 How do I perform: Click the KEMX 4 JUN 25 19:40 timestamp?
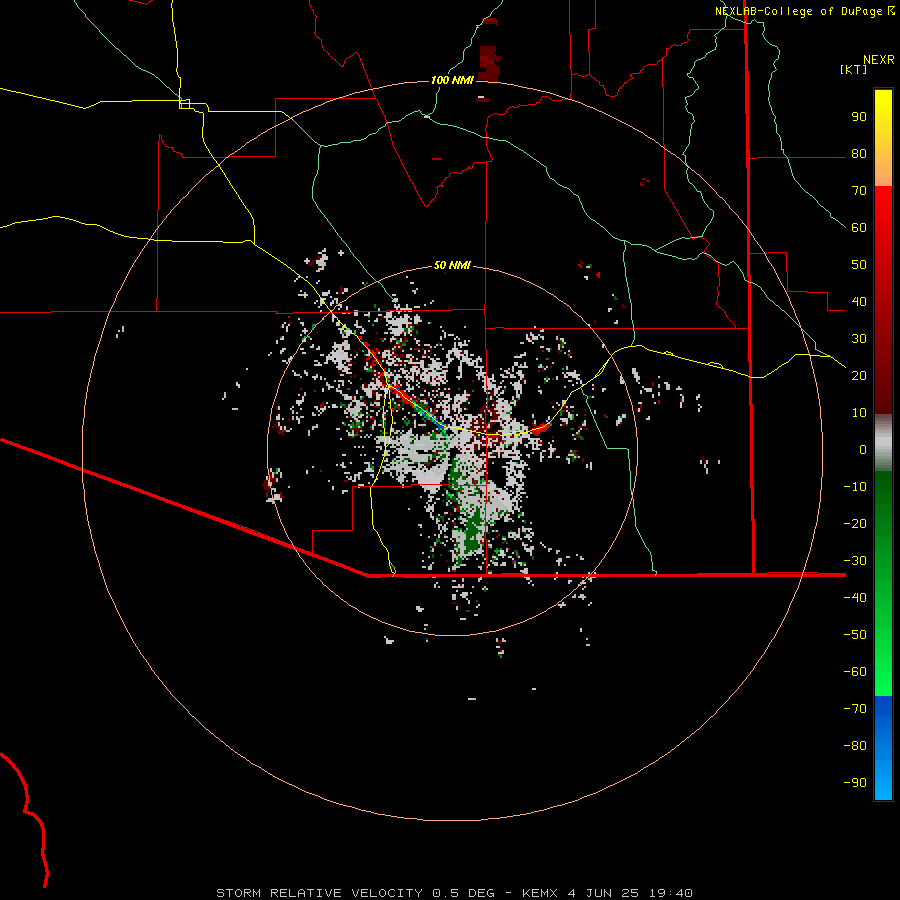pos(607,893)
